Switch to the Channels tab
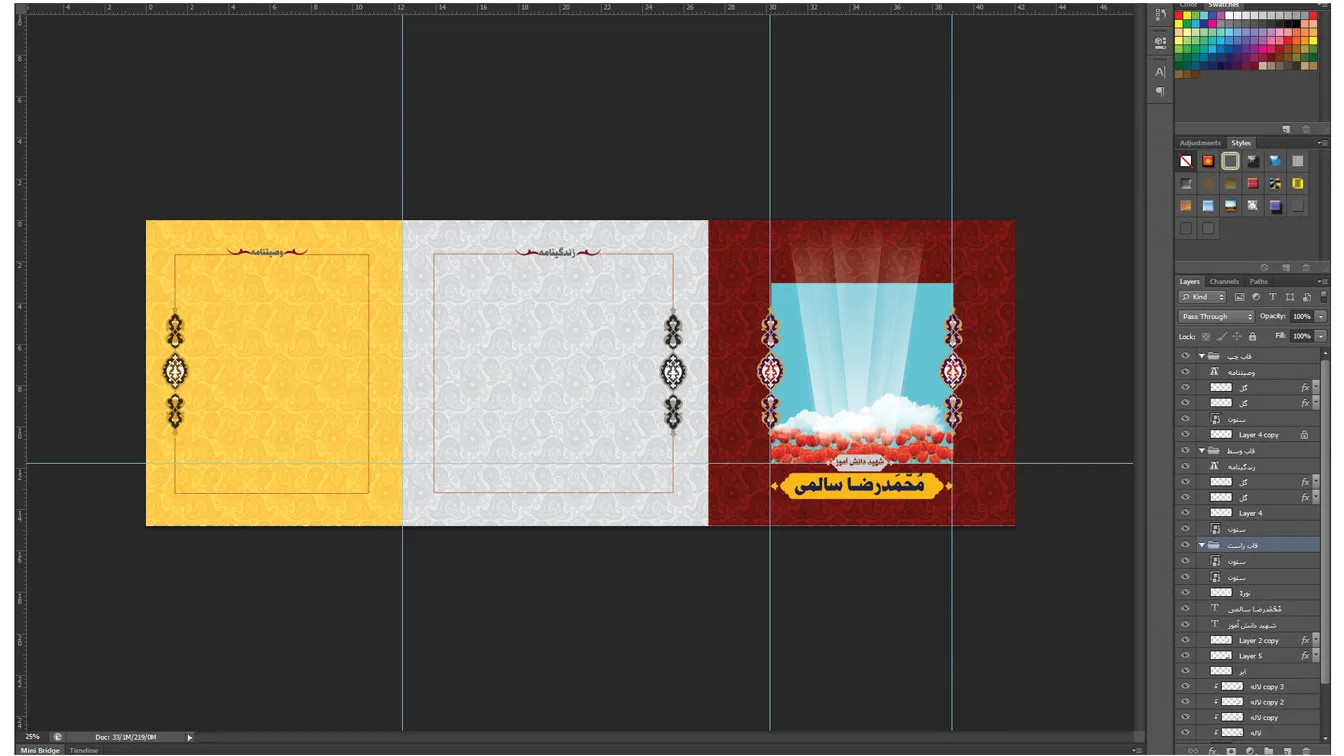Viewport: 1344px width, 756px height. pos(1224,282)
